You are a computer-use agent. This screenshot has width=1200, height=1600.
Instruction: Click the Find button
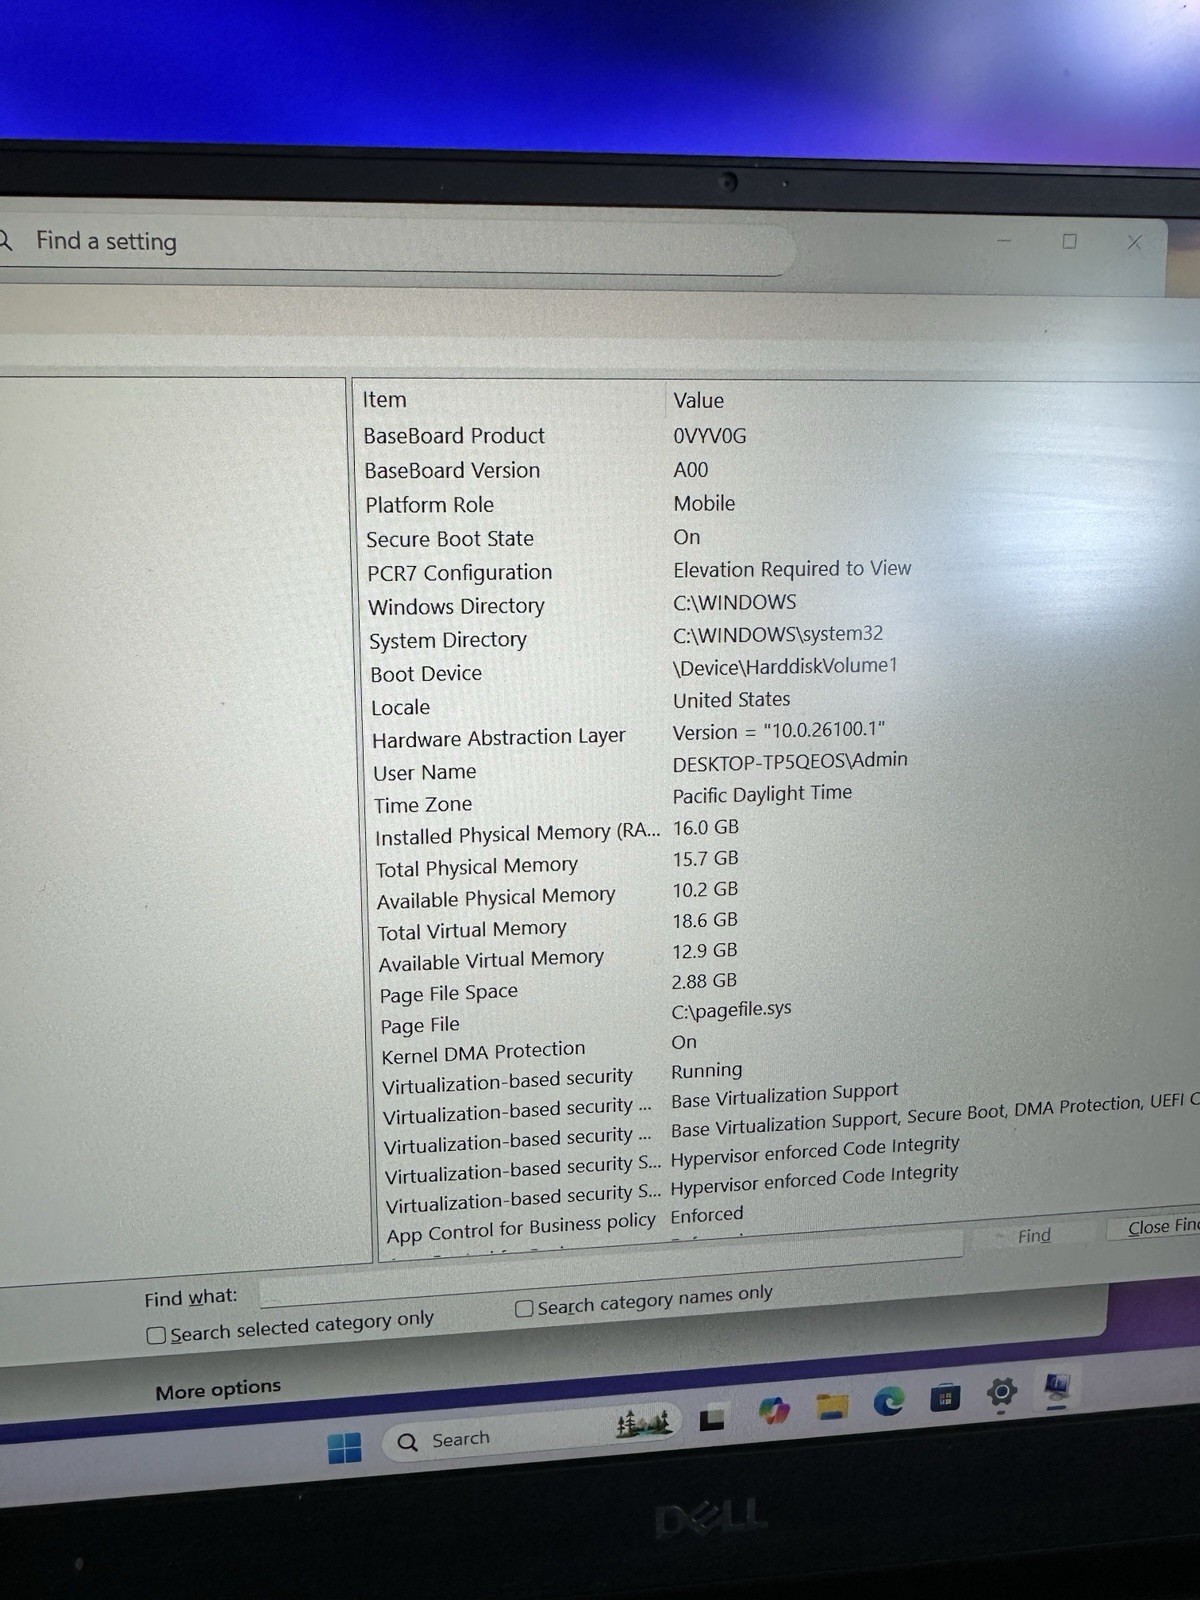pos(1034,1236)
